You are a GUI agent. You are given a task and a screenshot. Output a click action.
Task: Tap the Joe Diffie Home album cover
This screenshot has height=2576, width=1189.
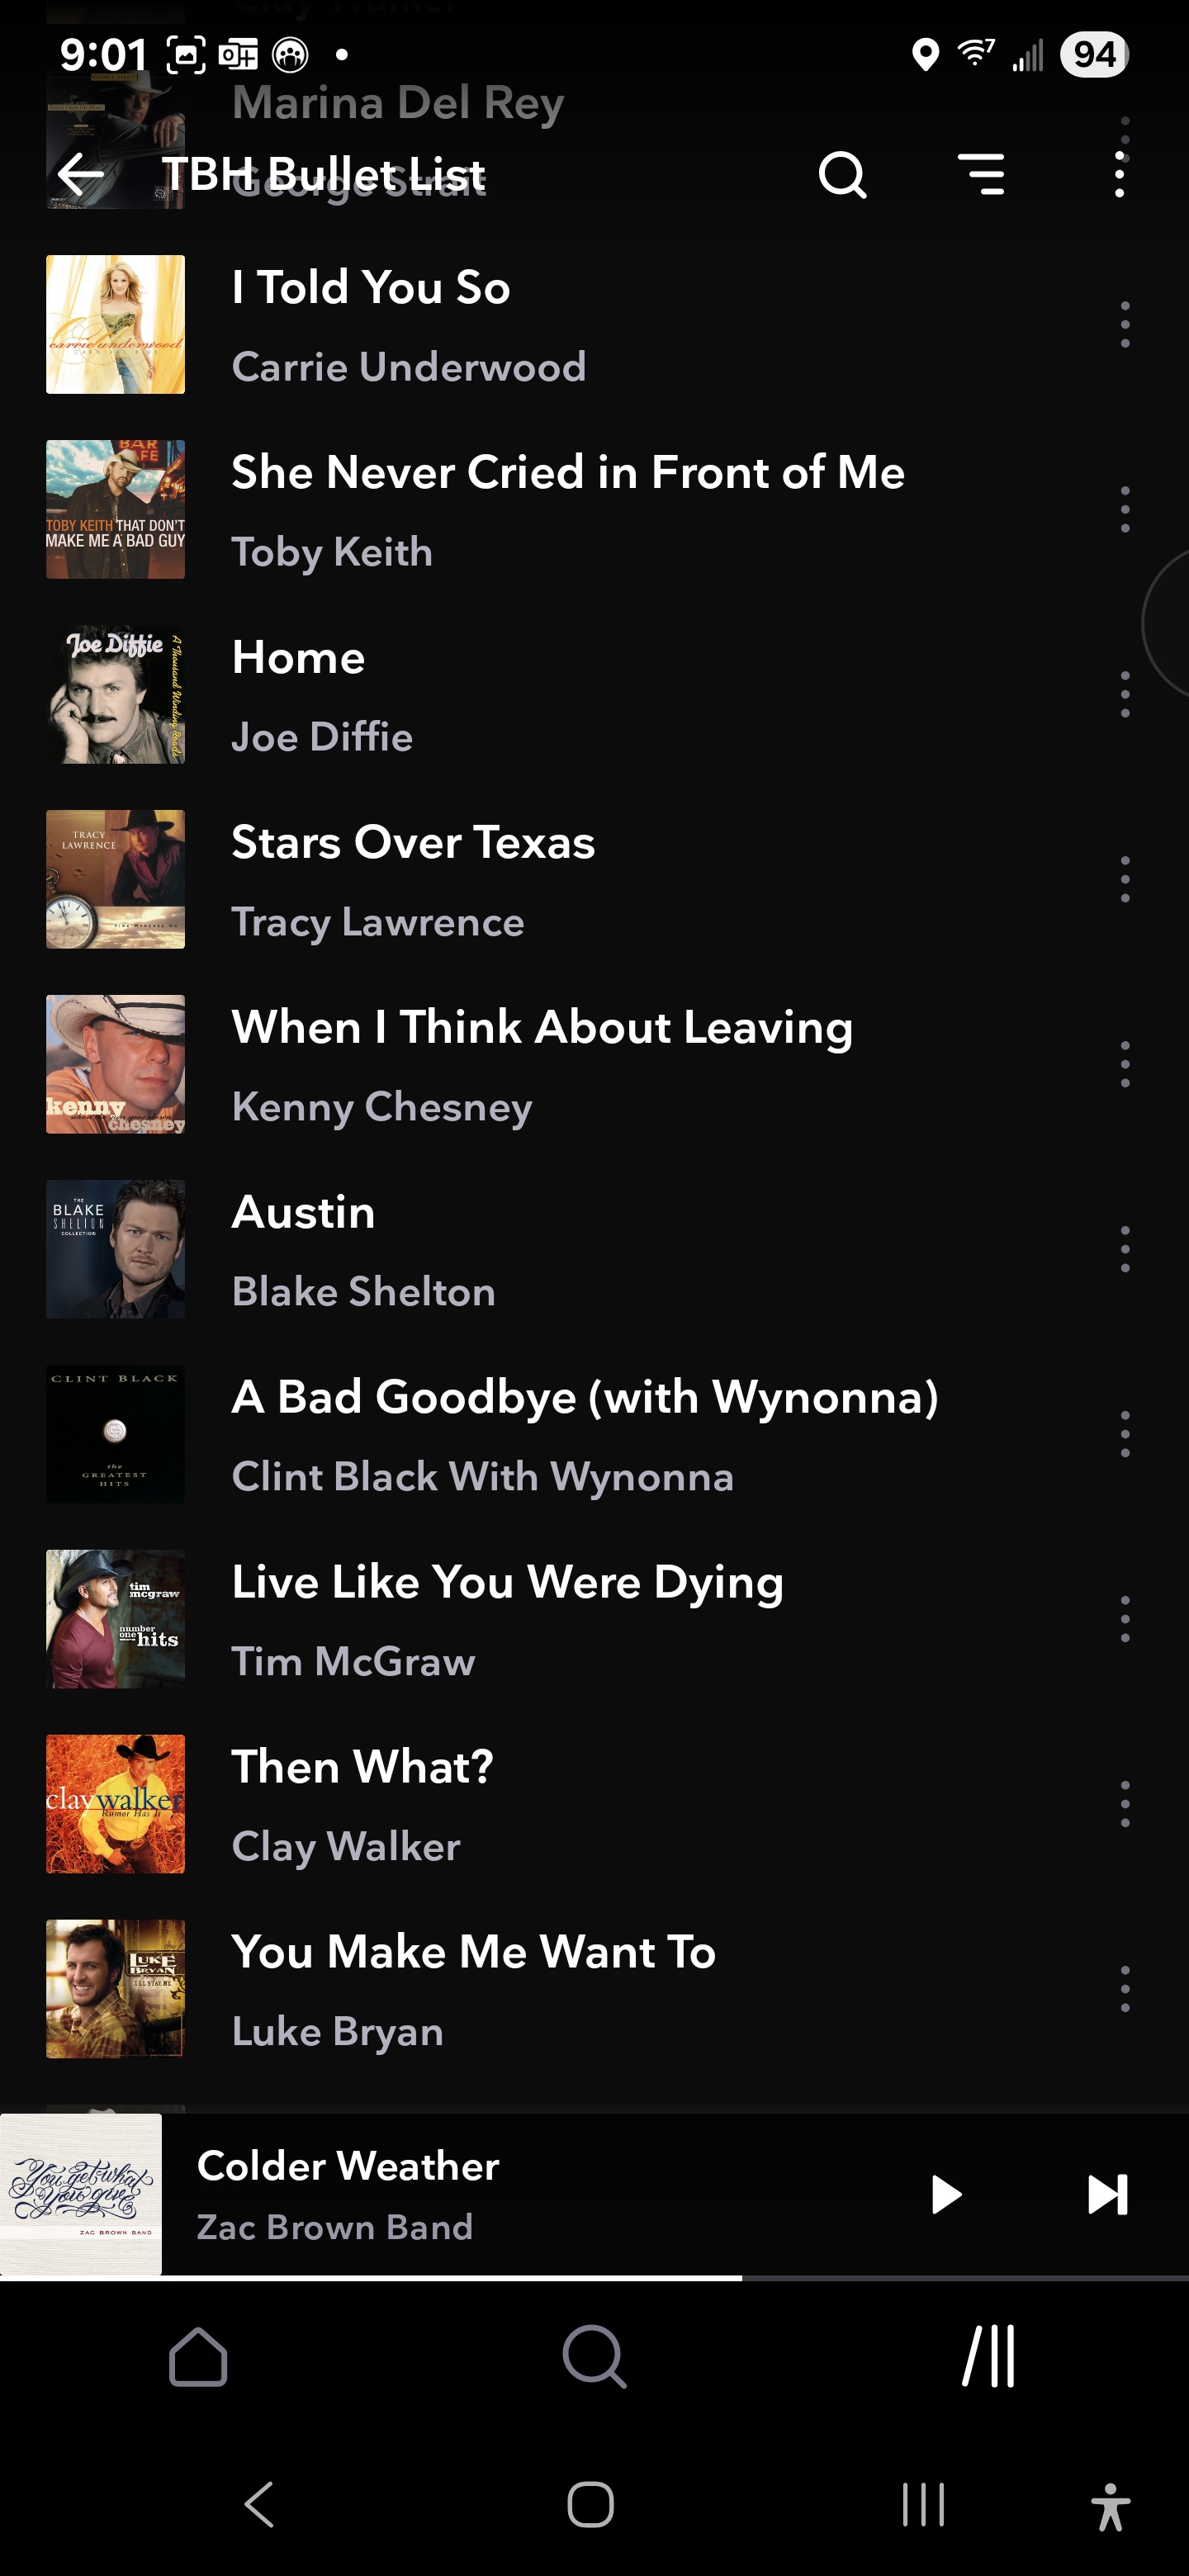(115, 694)
